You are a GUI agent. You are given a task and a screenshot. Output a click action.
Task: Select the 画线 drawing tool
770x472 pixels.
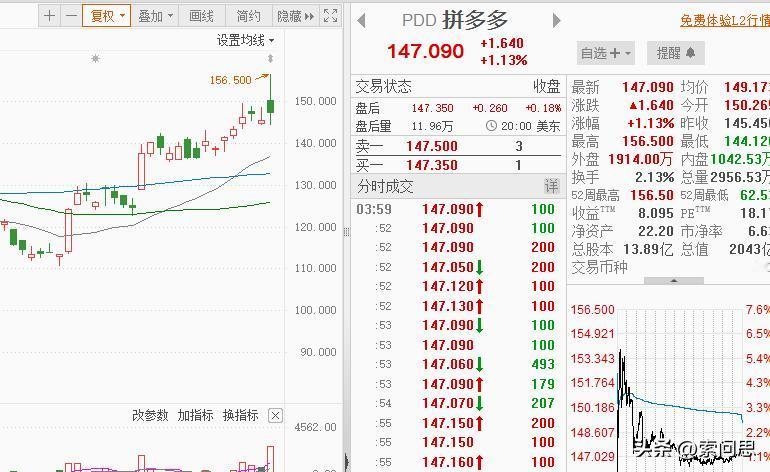(x=201, y=16)
